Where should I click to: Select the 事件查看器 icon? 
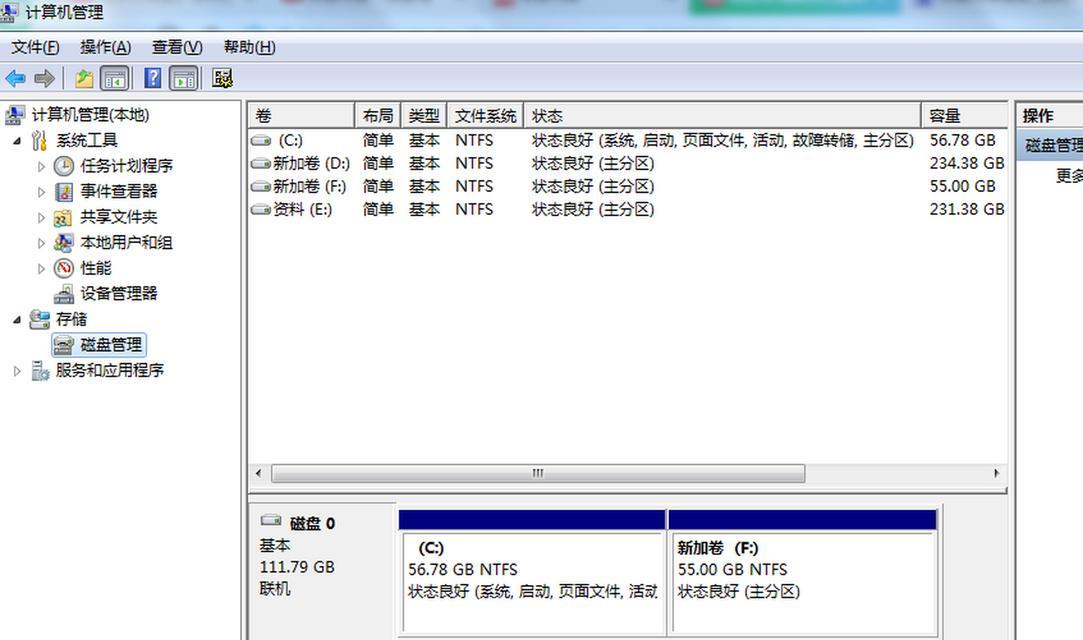coord(64,191)
